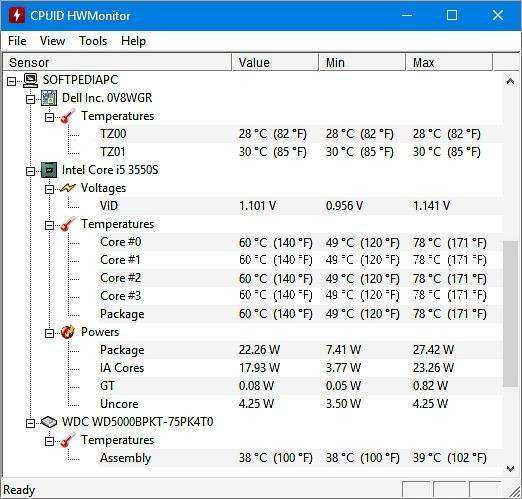Click the Intel Core i5 processor icon
This screenshot has height=499, width=522.
[x=49, y=170]
